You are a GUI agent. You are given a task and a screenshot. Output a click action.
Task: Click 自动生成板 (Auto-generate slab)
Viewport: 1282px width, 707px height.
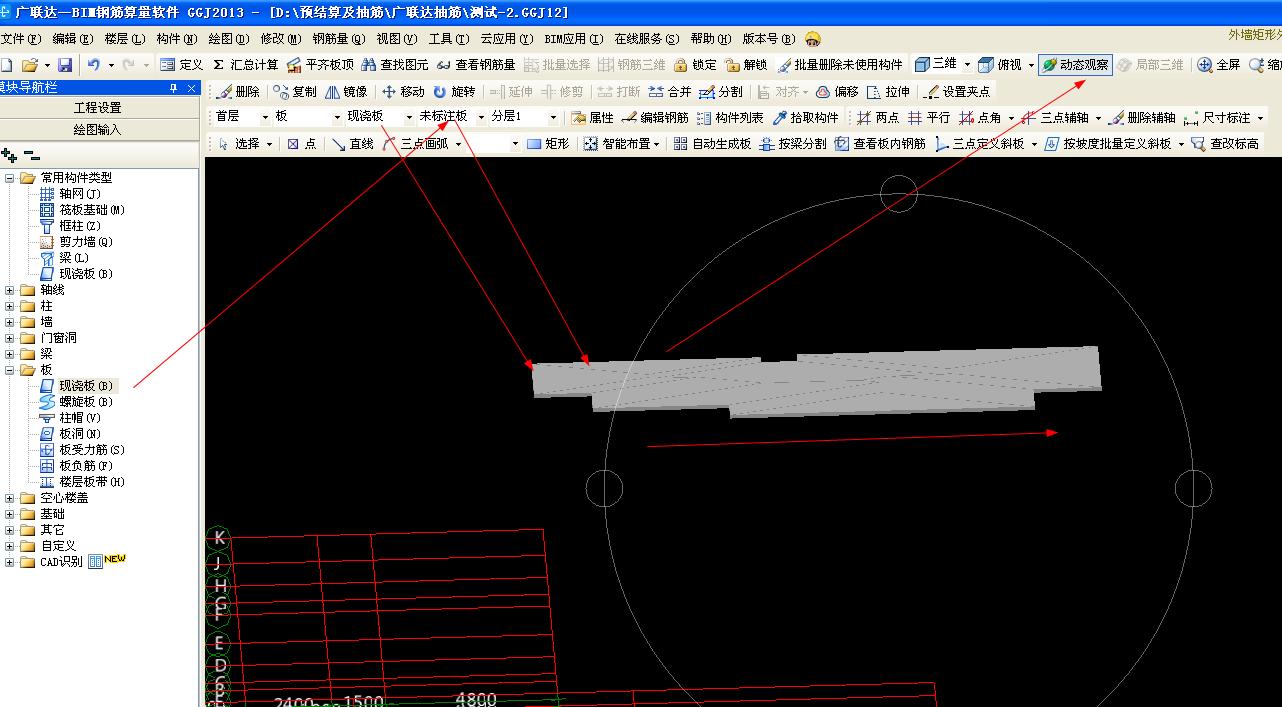[x=712, y=144]
